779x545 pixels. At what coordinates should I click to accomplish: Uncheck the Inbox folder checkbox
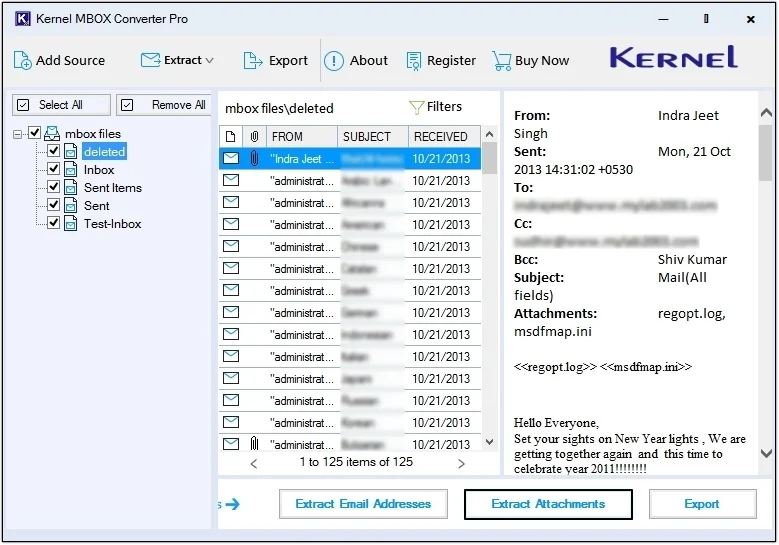tap(54, 168)
